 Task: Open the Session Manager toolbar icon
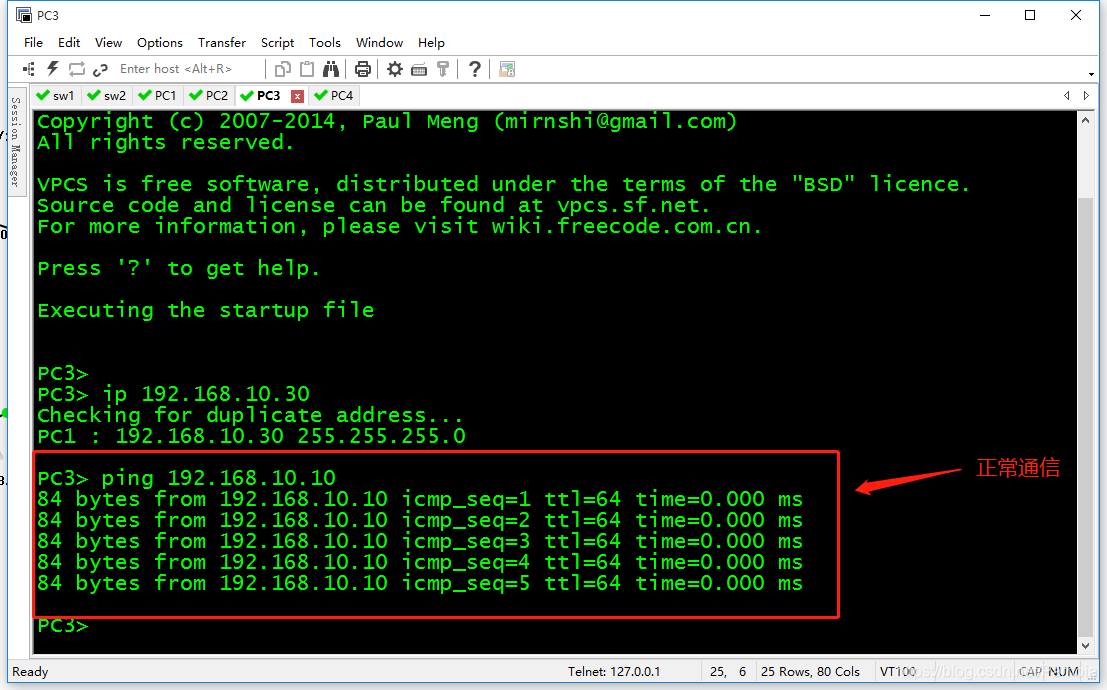click(29, 69)
